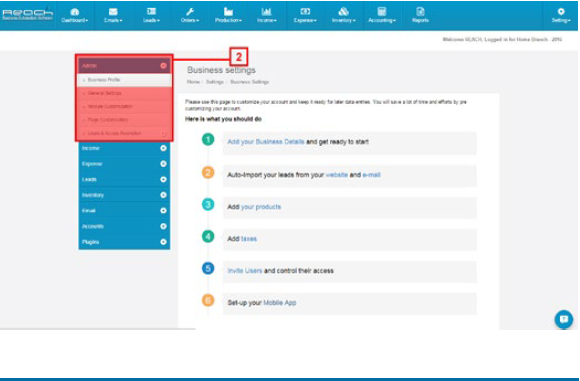Open the Emails envelope menu

click(x=113, y=16)
